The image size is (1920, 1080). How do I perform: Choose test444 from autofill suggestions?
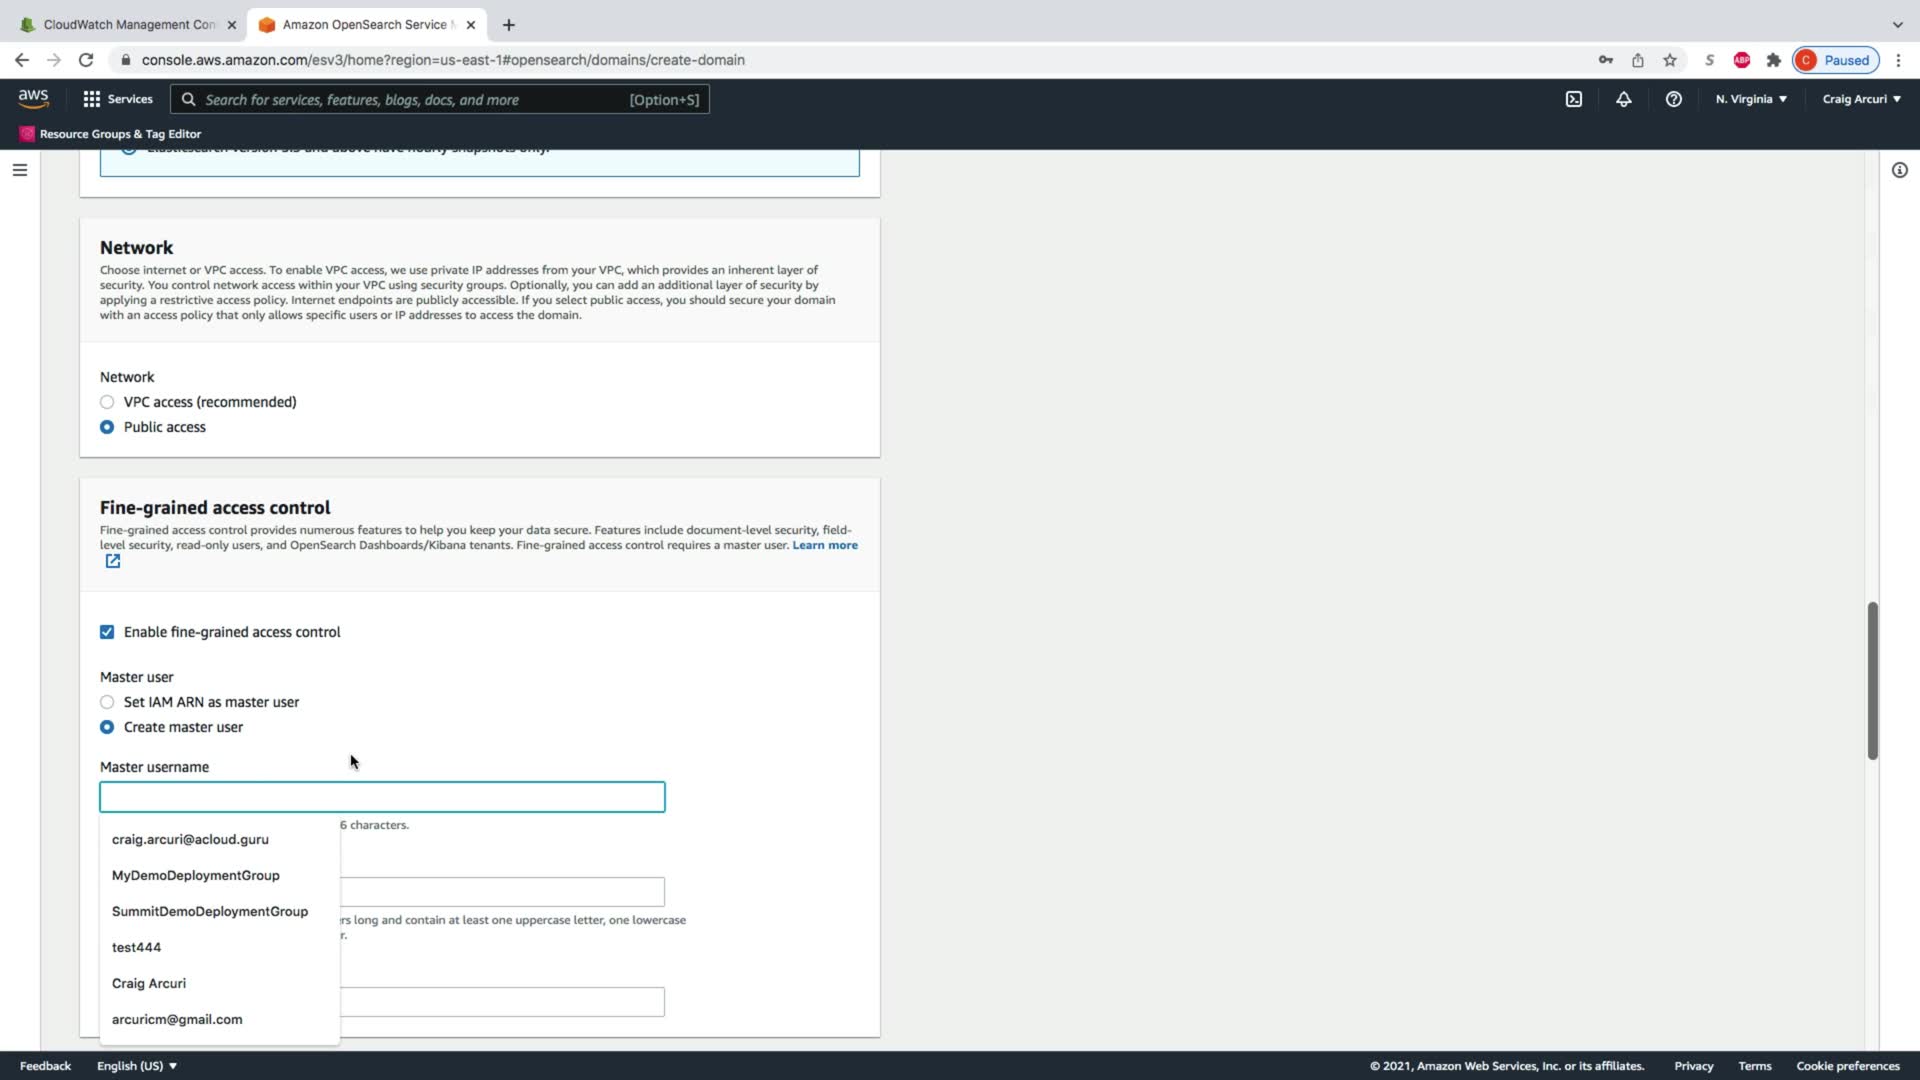point(137,947)
